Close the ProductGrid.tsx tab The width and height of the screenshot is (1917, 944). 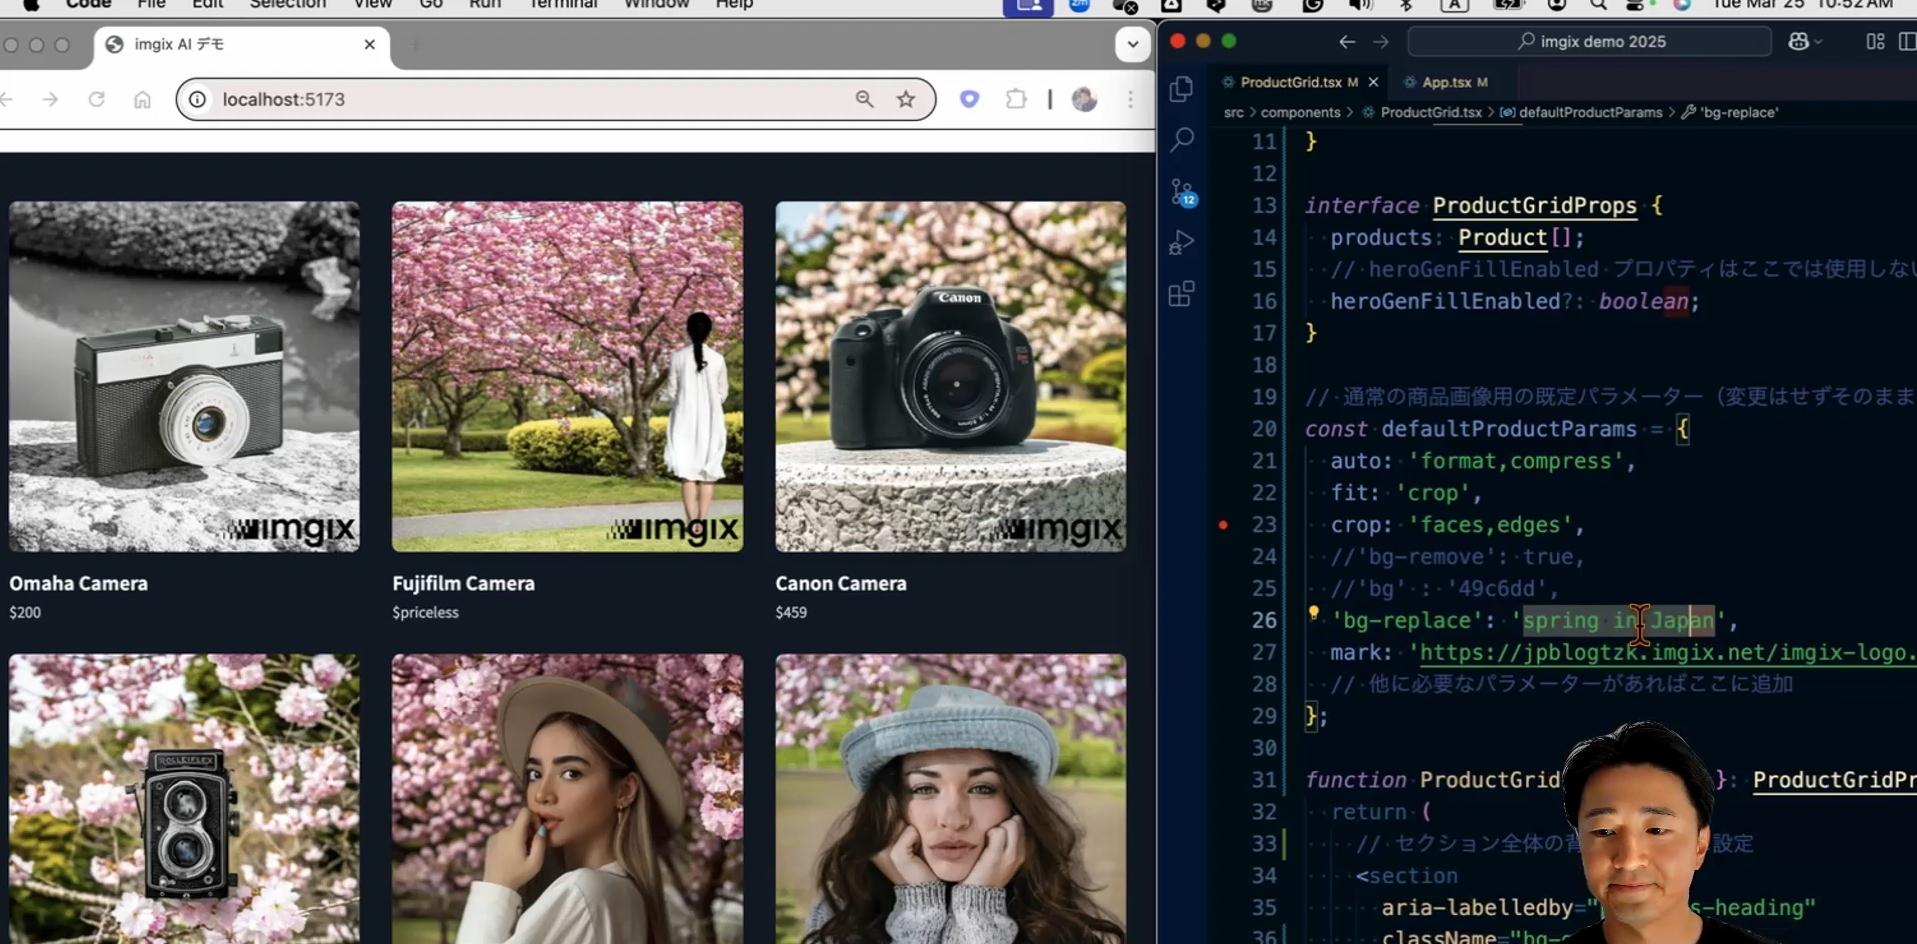tap(1373, 82)
